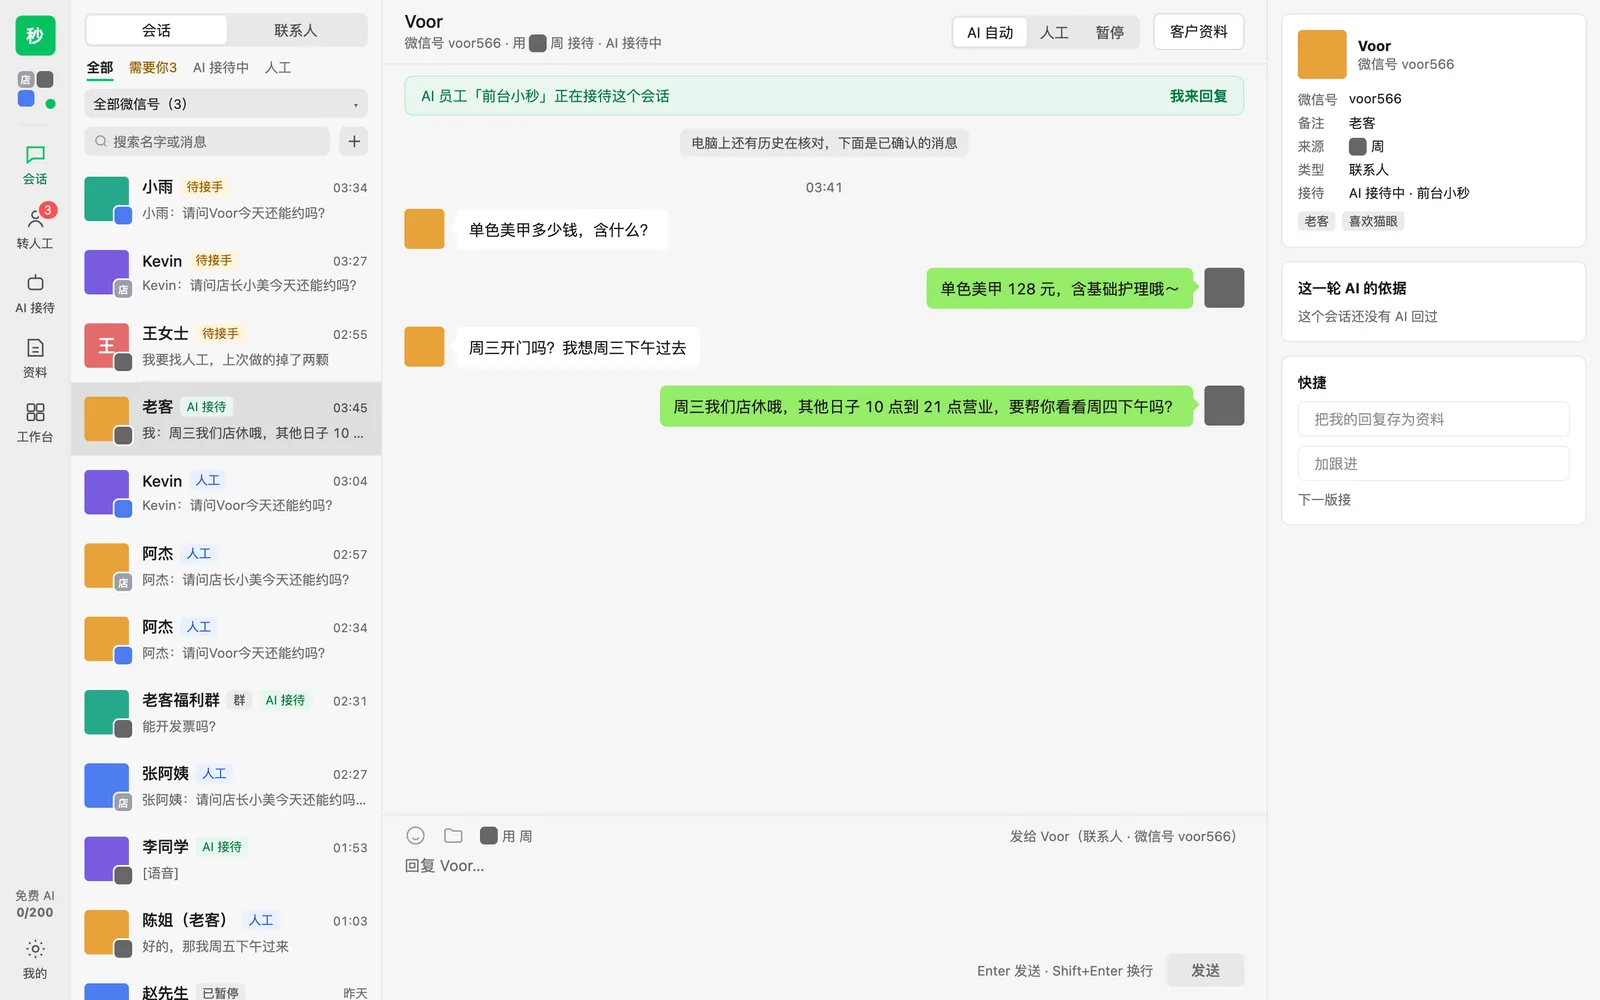Image resolution: width=1600 pixels, height=1000 pixels.
Task: Click 我来回复 in the green banner
Action: tap(1198, 96)
